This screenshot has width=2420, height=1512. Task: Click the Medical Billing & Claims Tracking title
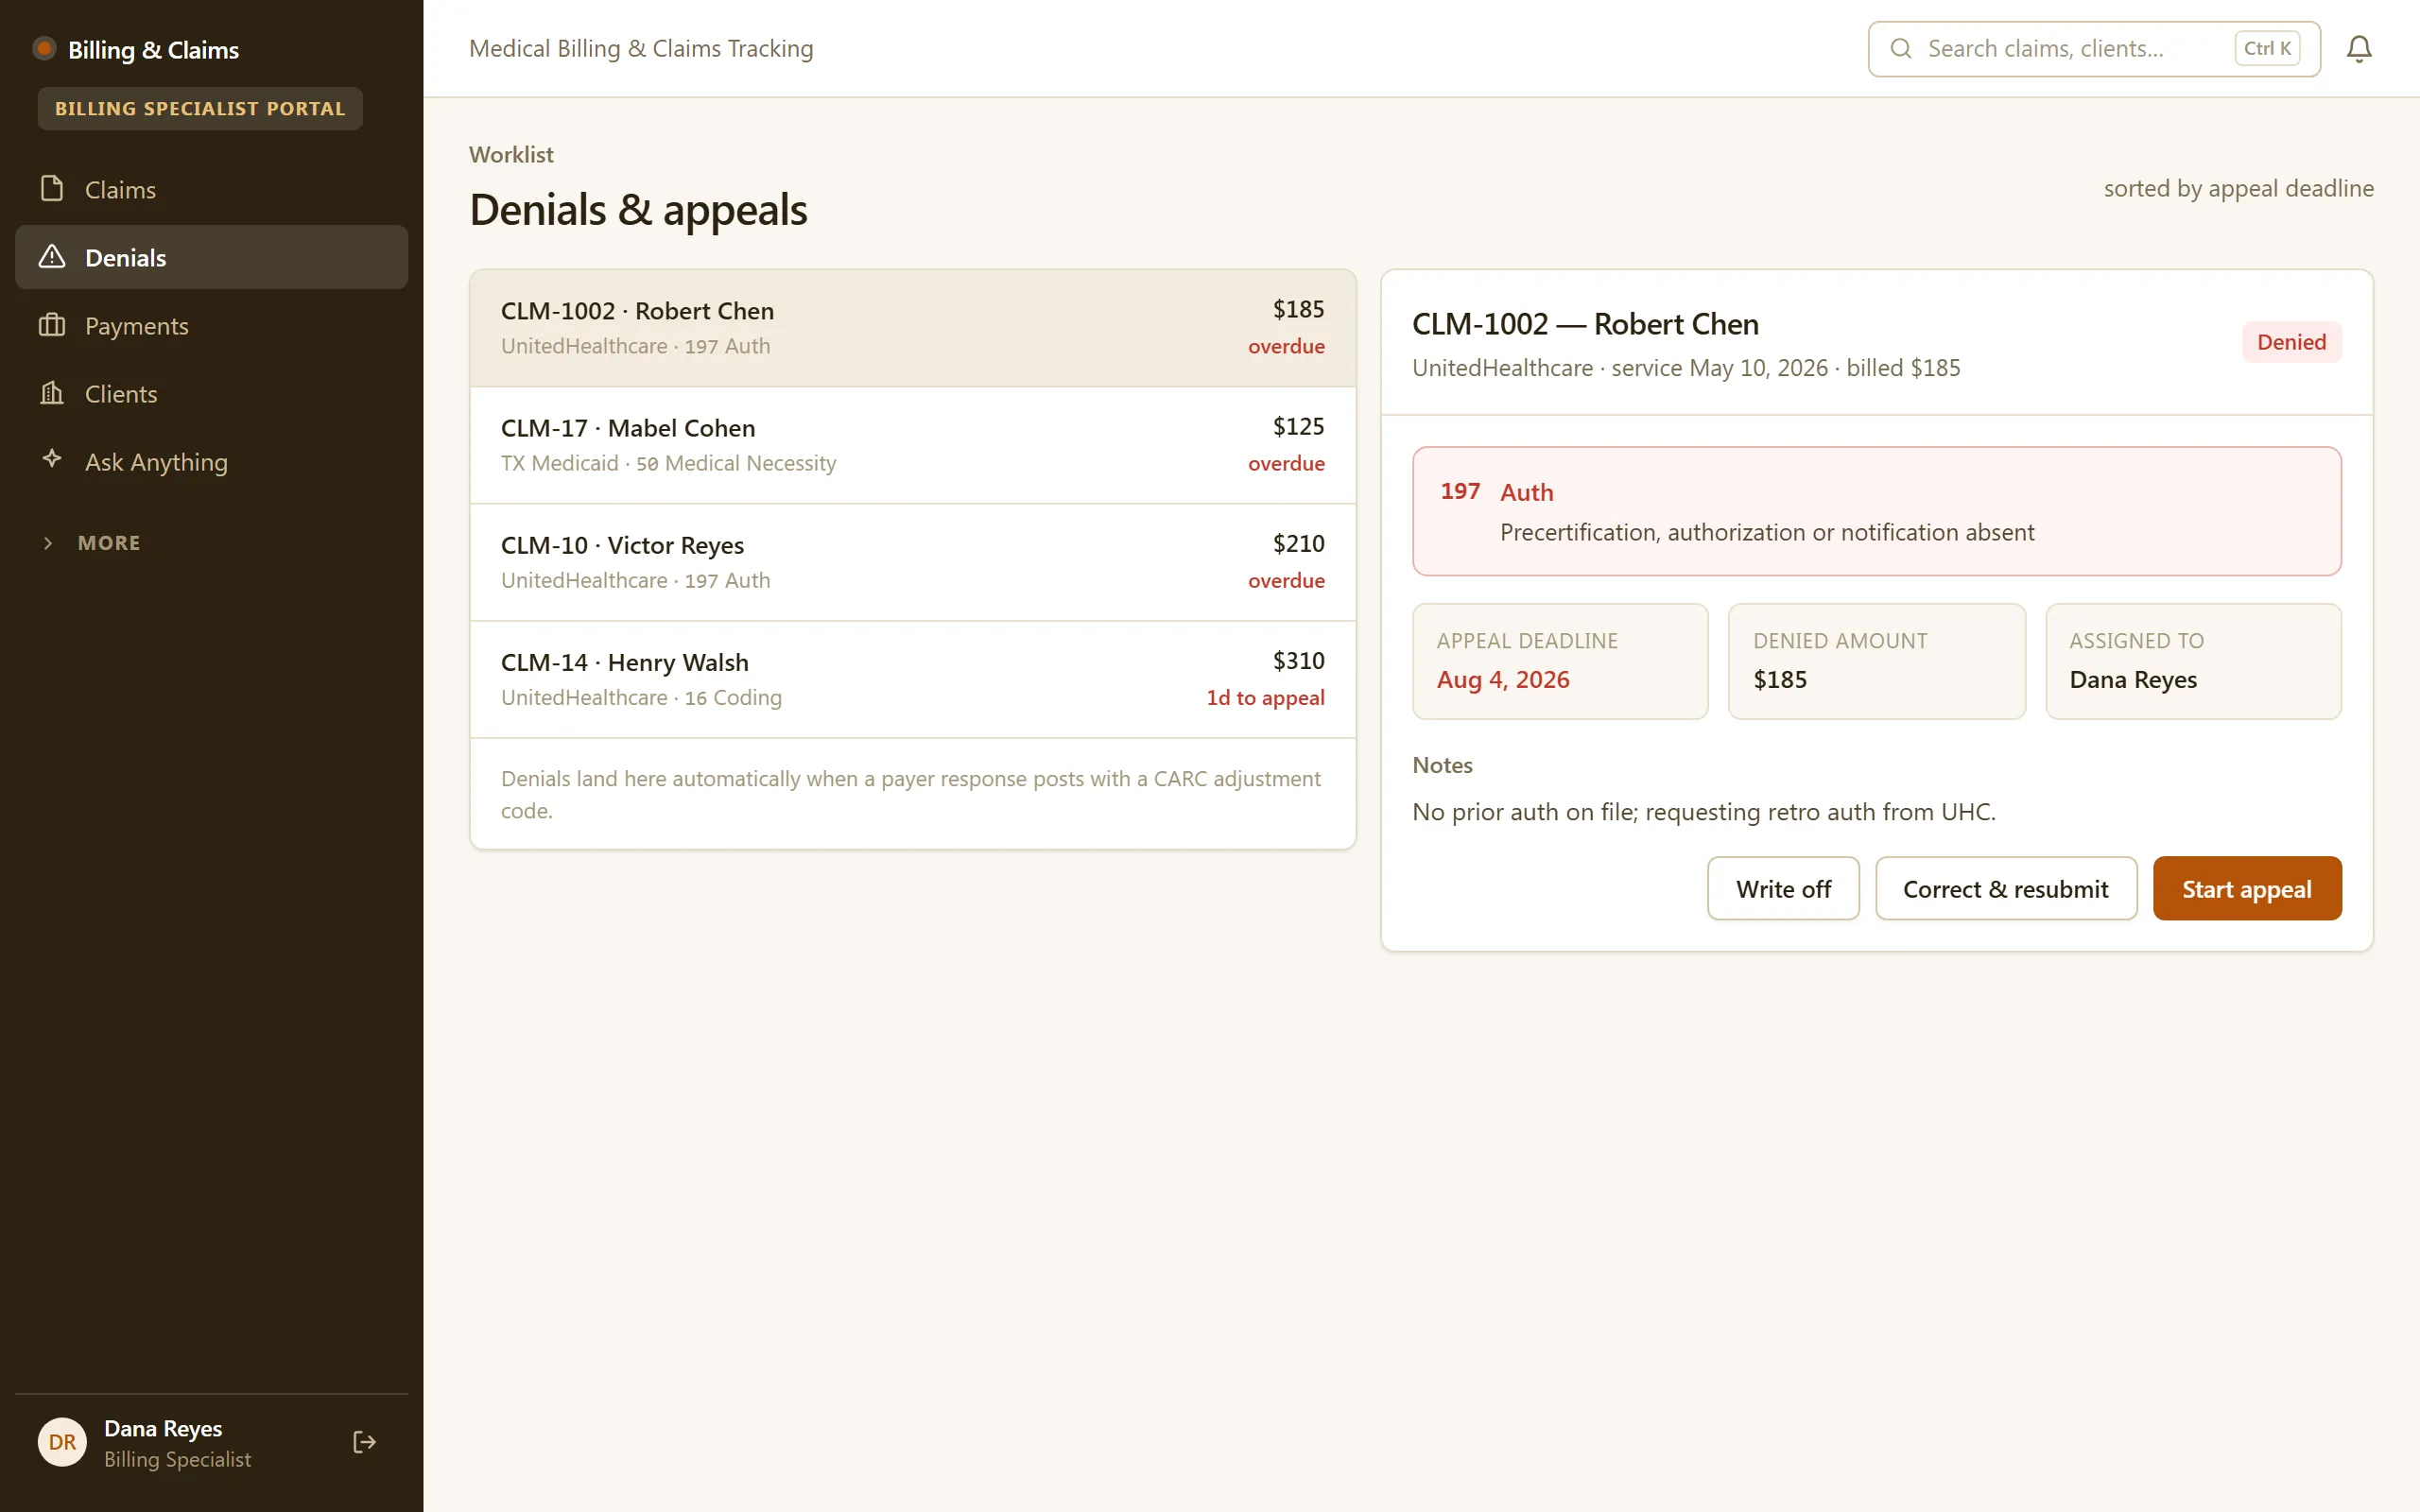[x=641, y=49]
